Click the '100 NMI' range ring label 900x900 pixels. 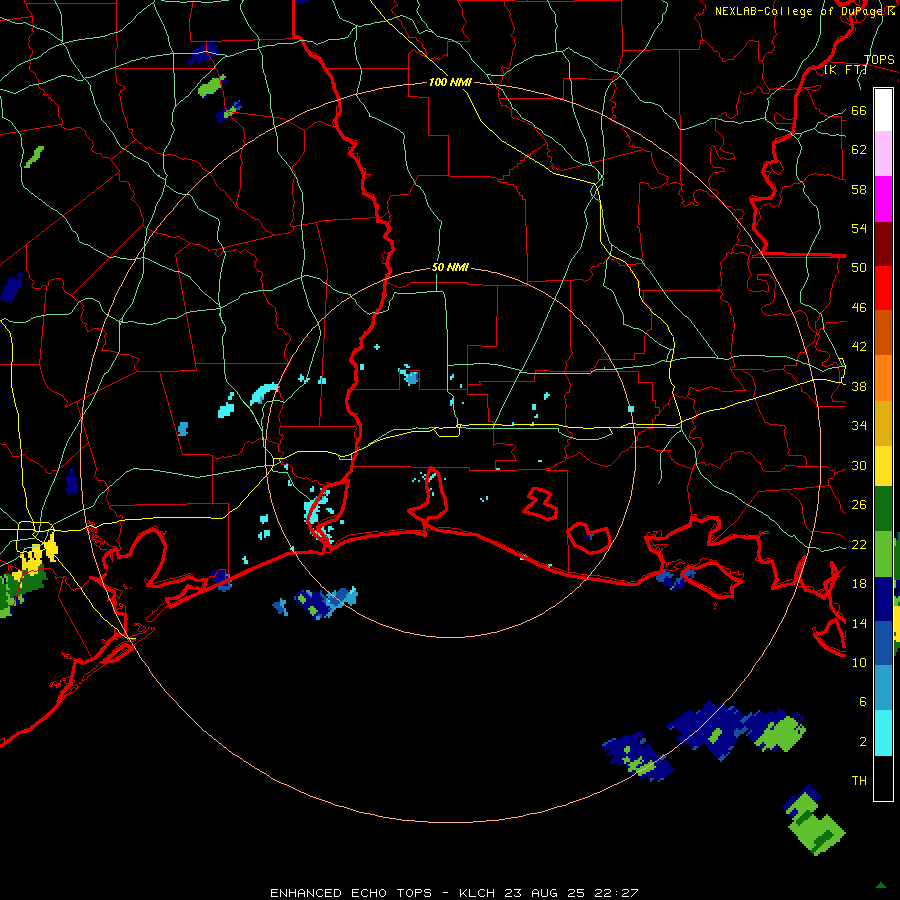click(x=450, y=83)
